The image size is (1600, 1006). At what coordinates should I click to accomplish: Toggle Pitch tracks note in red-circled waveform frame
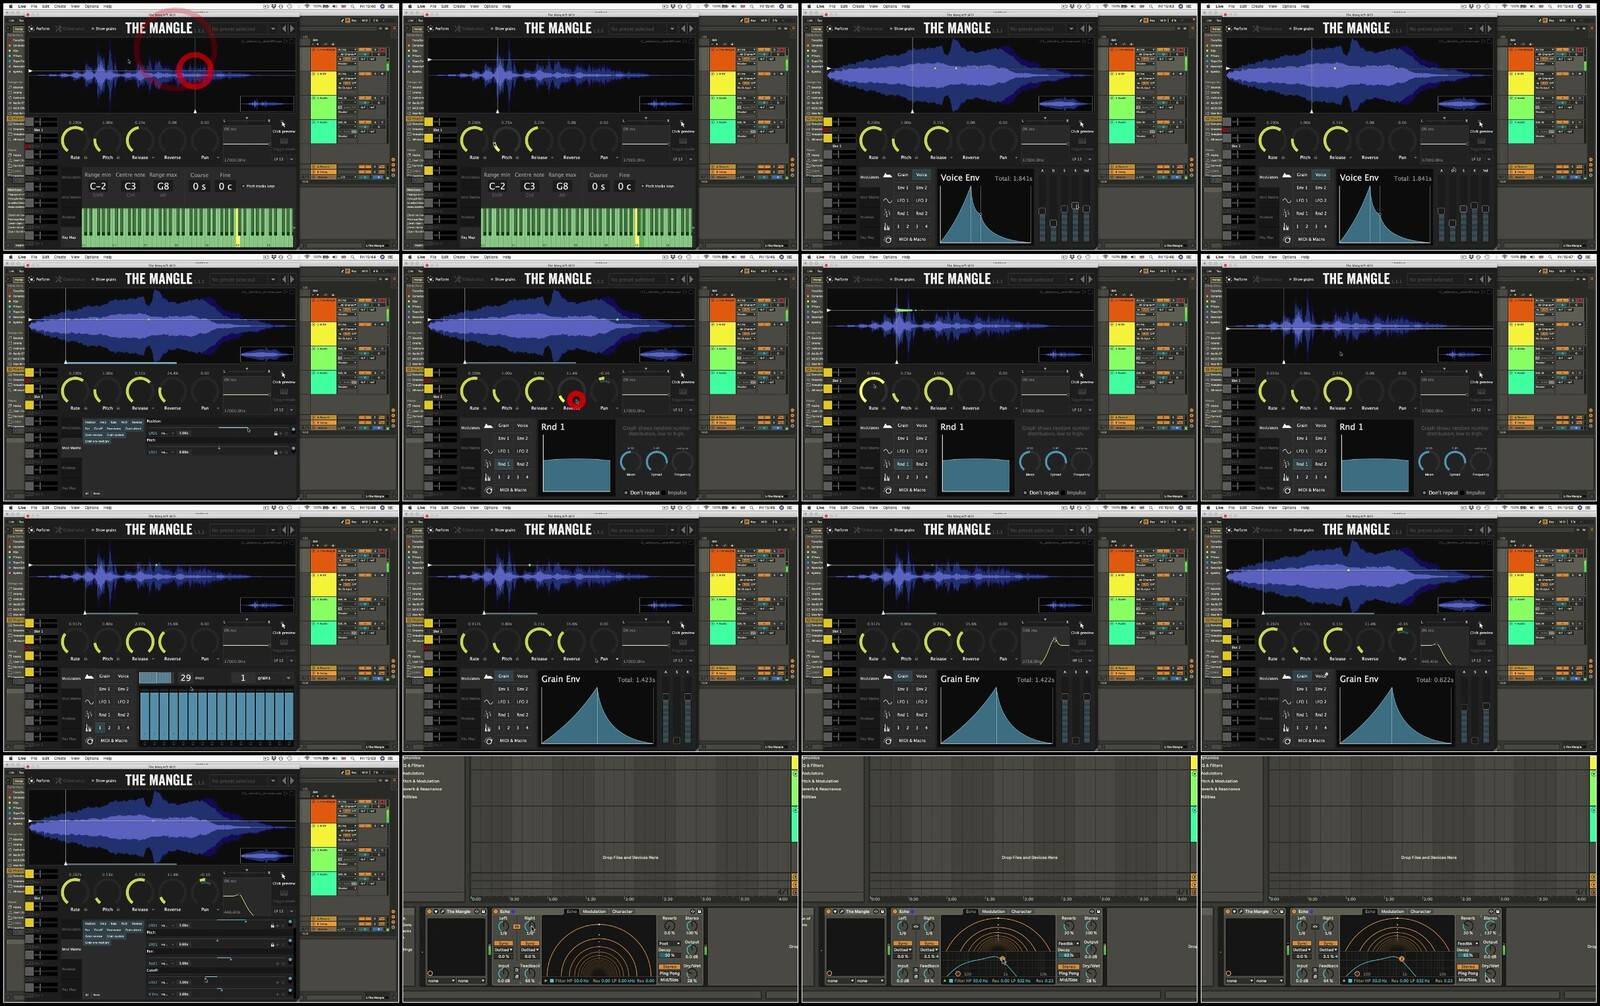(x=243, y=186)
